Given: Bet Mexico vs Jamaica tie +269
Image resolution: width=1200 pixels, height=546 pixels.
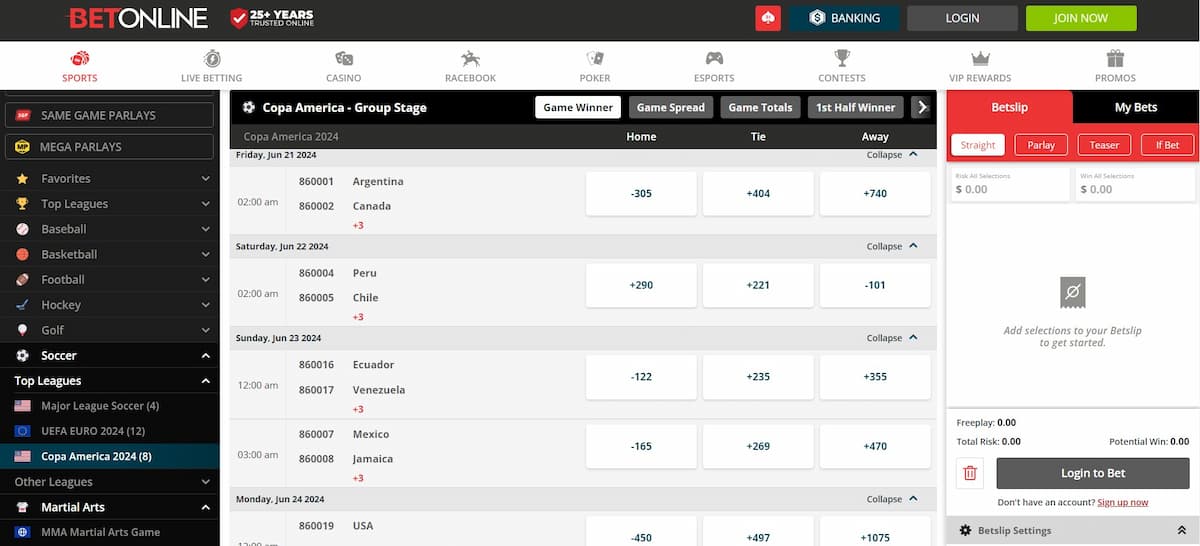Looking at the screenshot, I should 758,447.
